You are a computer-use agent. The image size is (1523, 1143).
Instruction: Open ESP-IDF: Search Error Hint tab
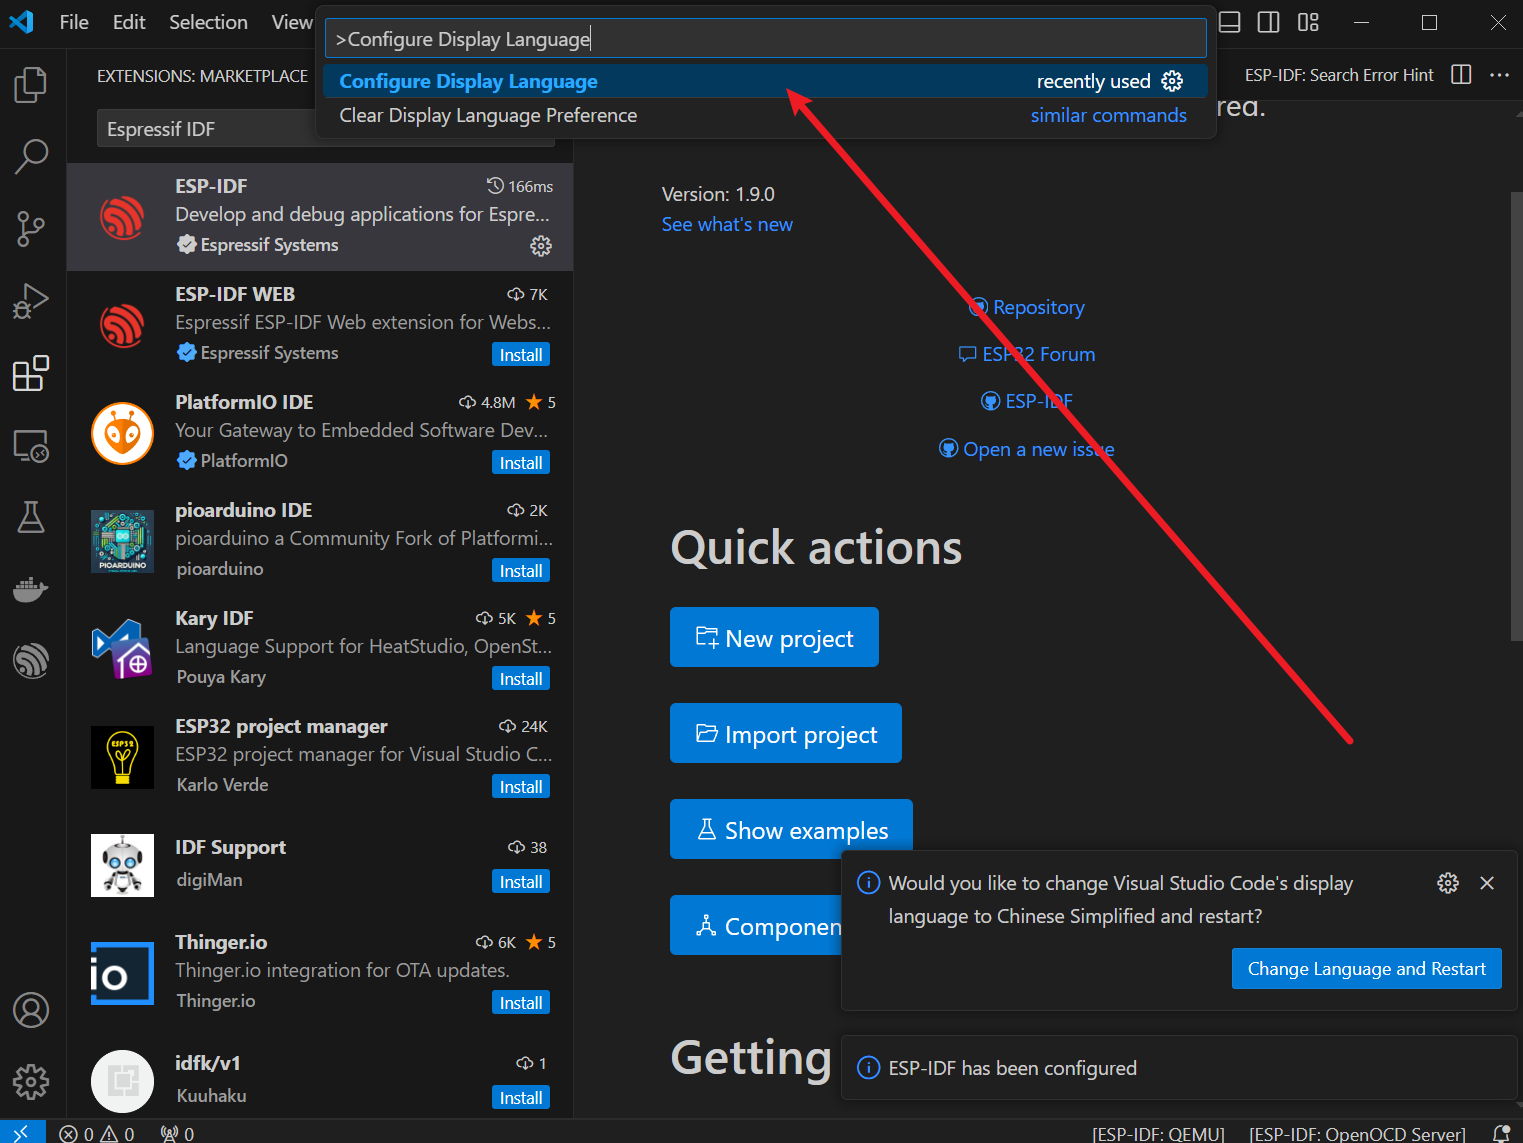(1338, 75)
